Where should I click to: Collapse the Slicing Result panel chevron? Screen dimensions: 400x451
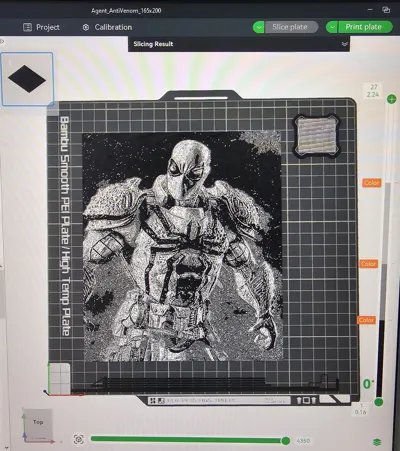(345, 44)
